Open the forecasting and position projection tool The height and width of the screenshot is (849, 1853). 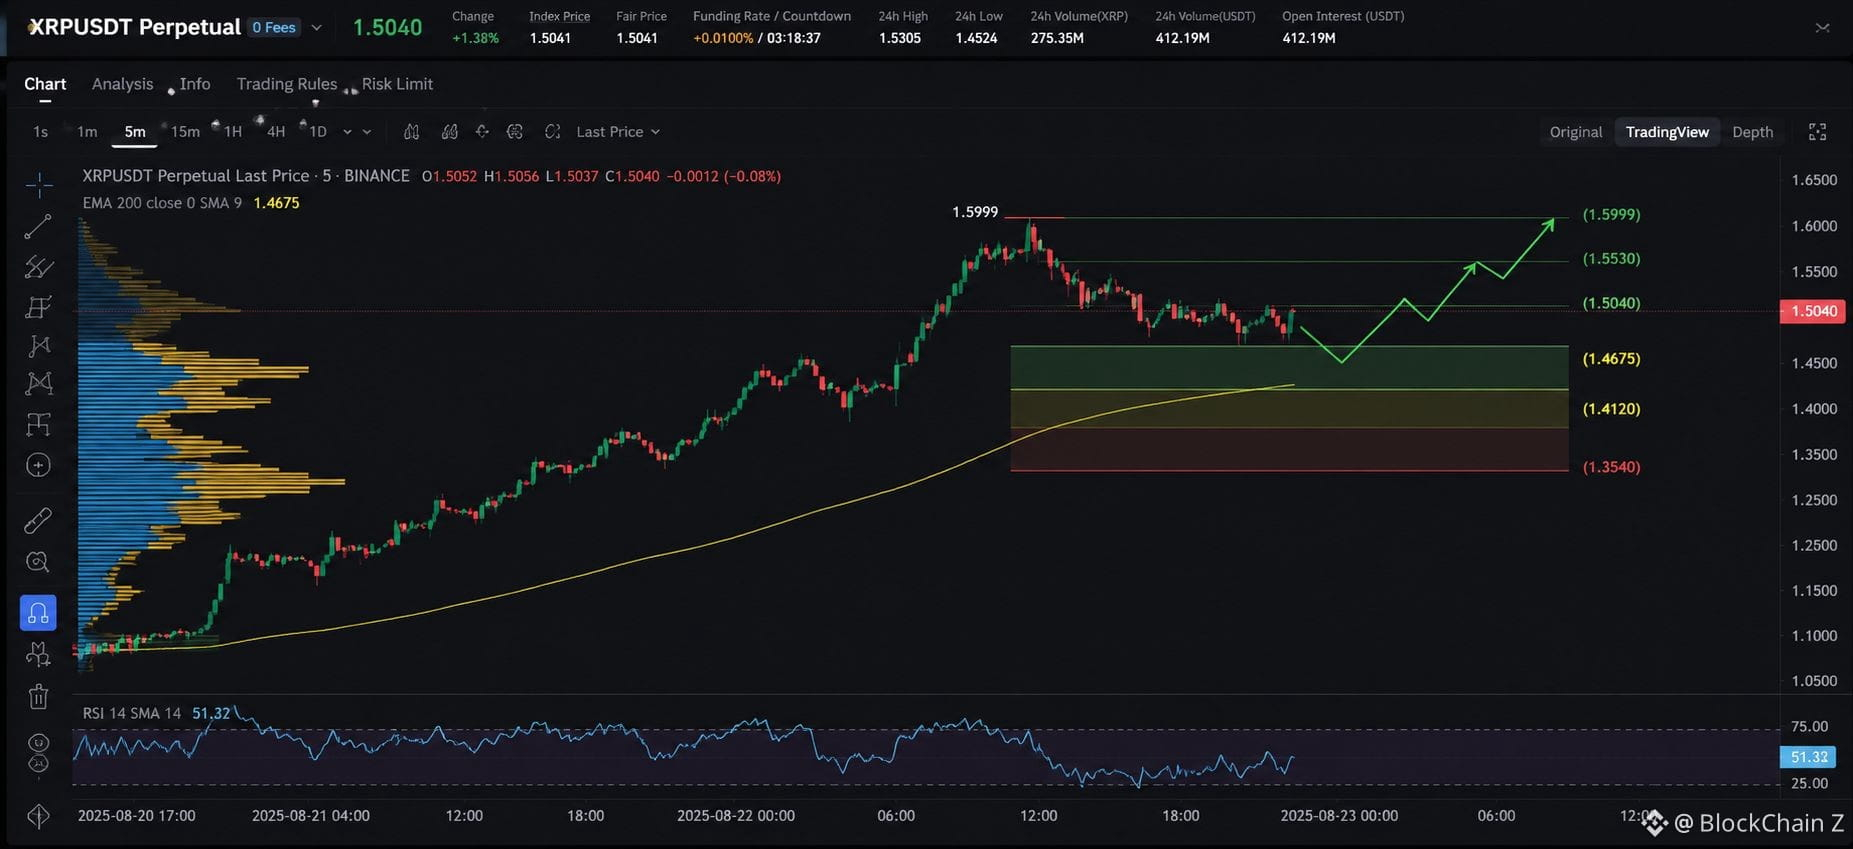tap(38, 424)
